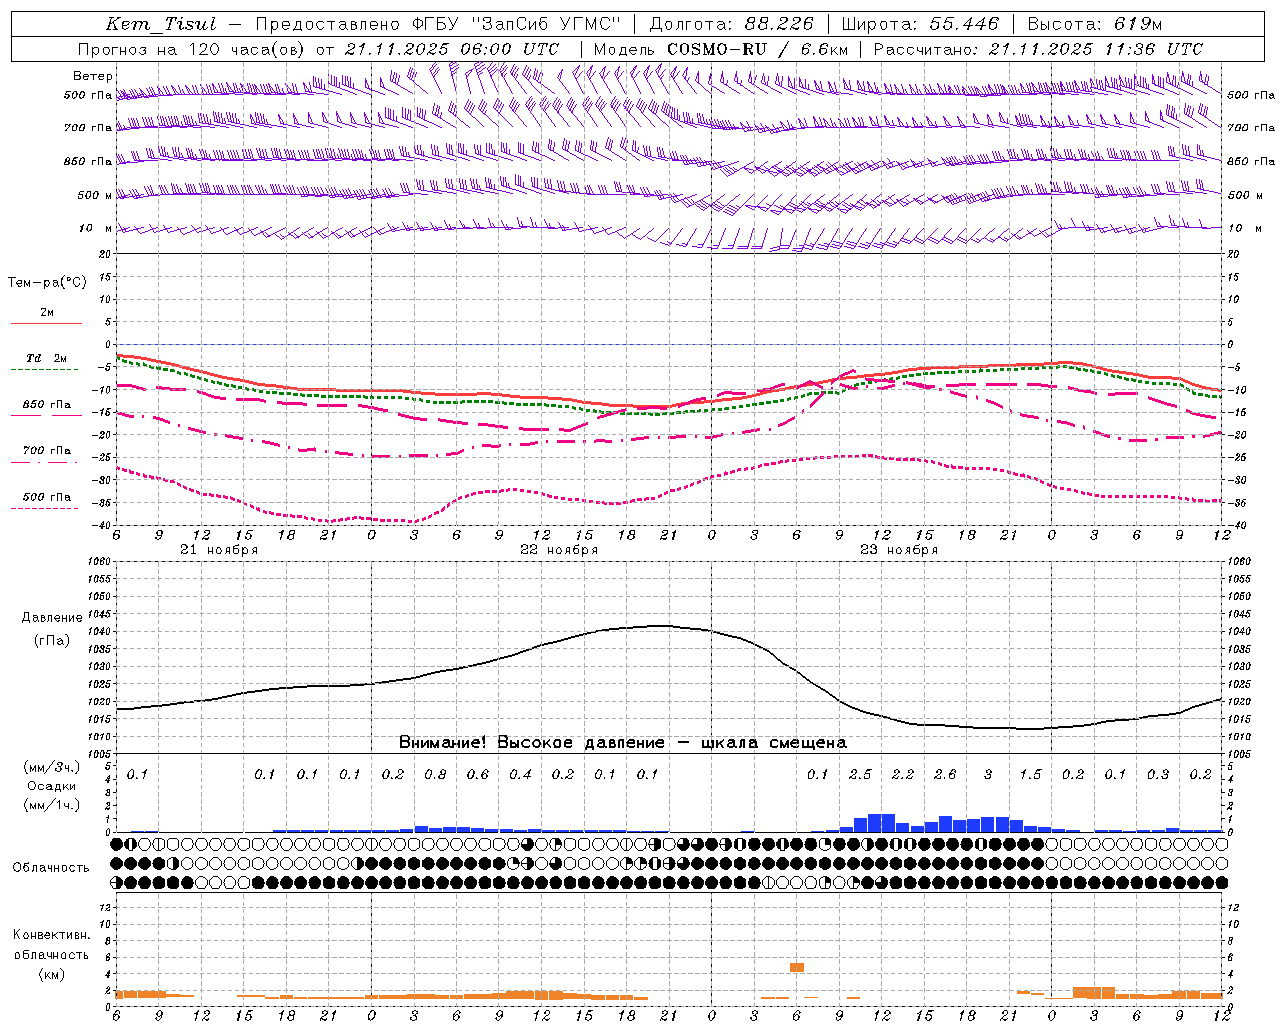The image size is (1280, 1024).
Task: Click the 1005 label on left pressure axis
Action: click(99, 754)
